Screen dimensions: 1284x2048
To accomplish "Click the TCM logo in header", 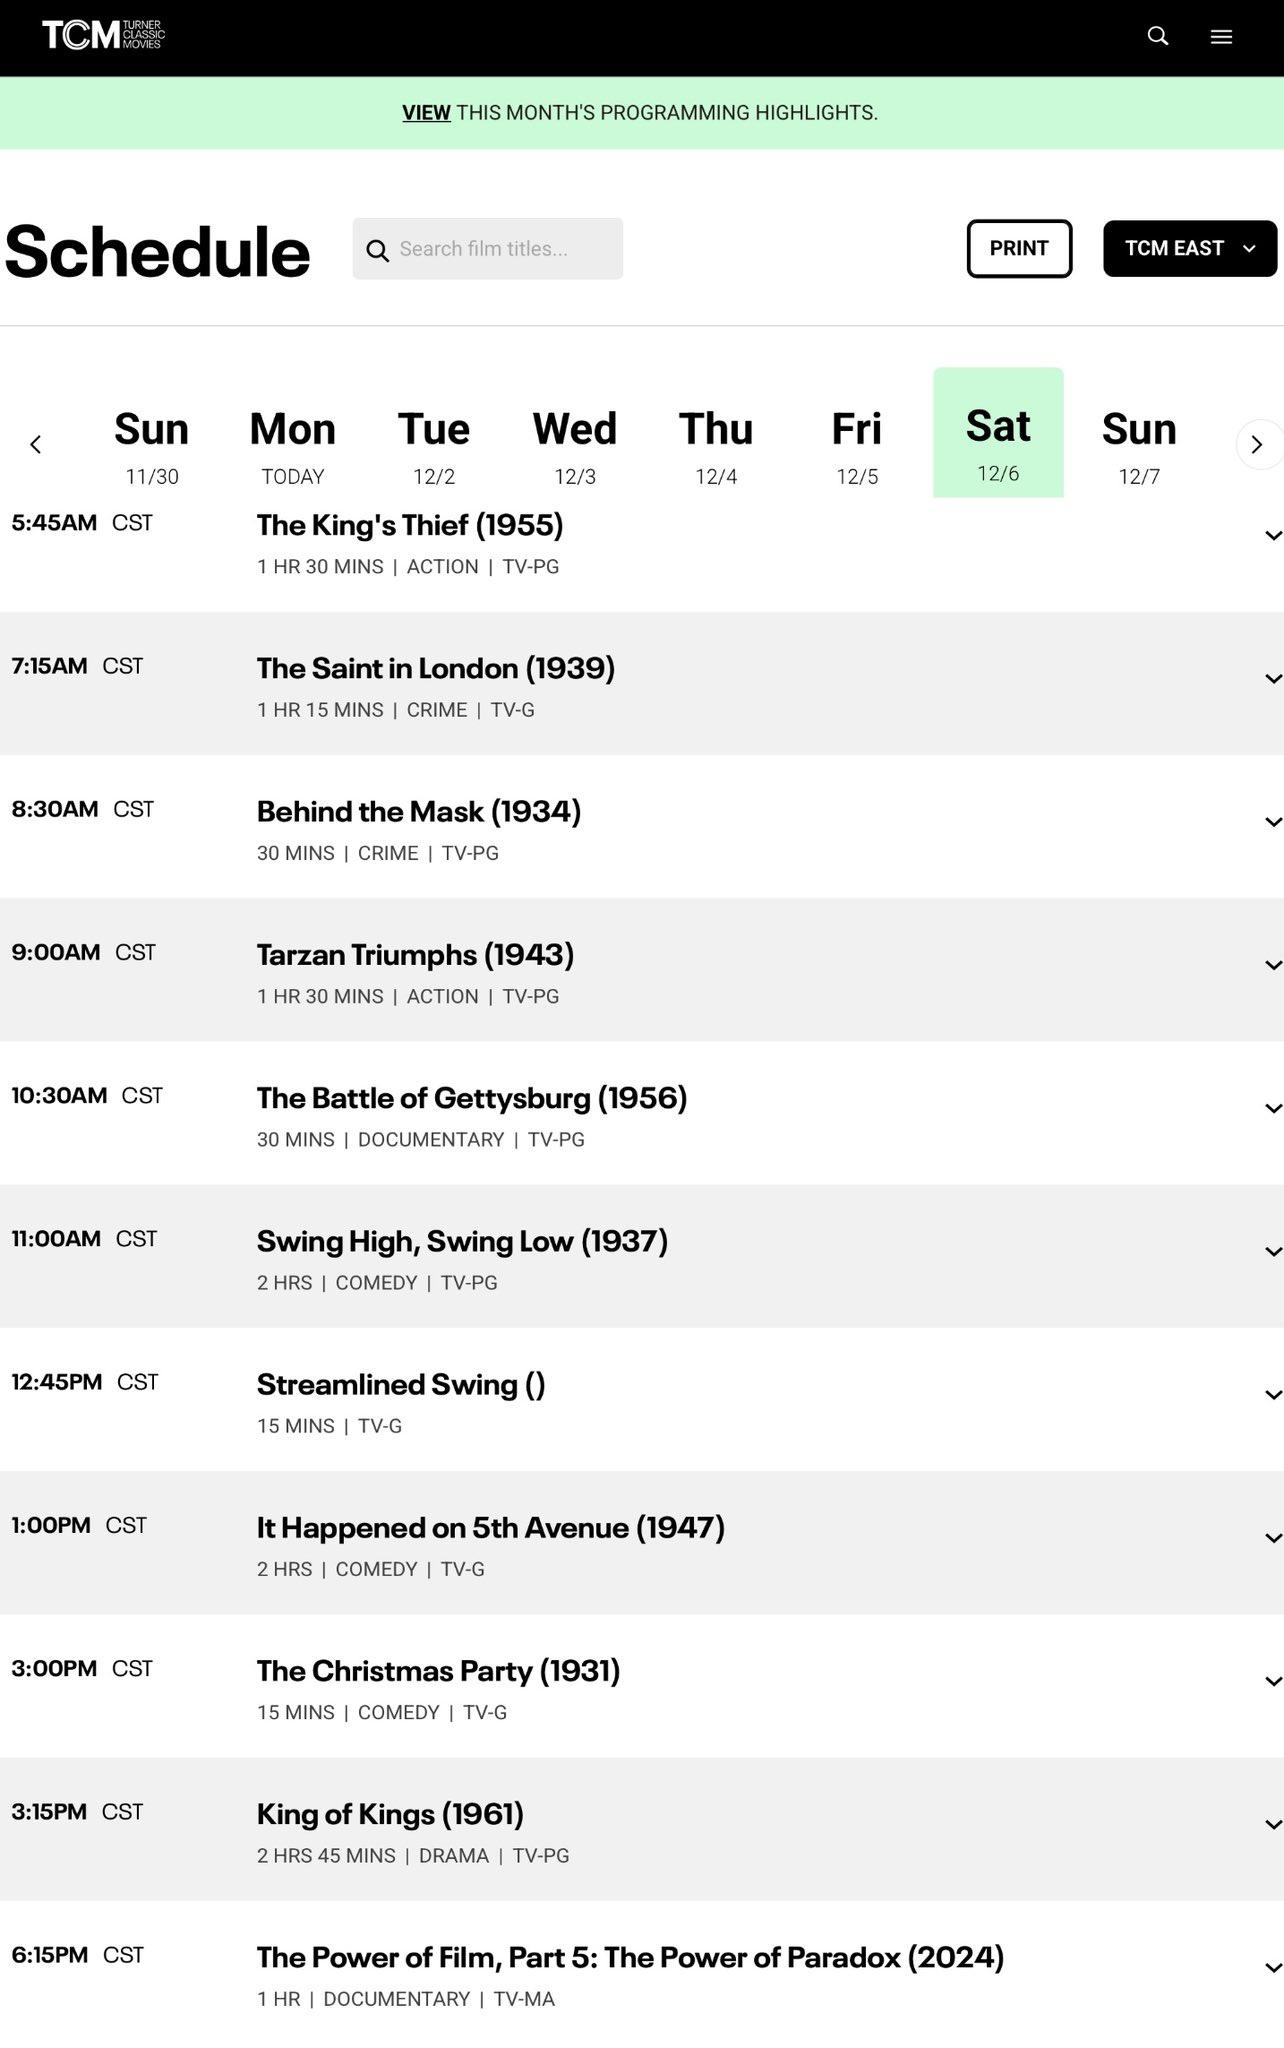I will click(103, 35).
